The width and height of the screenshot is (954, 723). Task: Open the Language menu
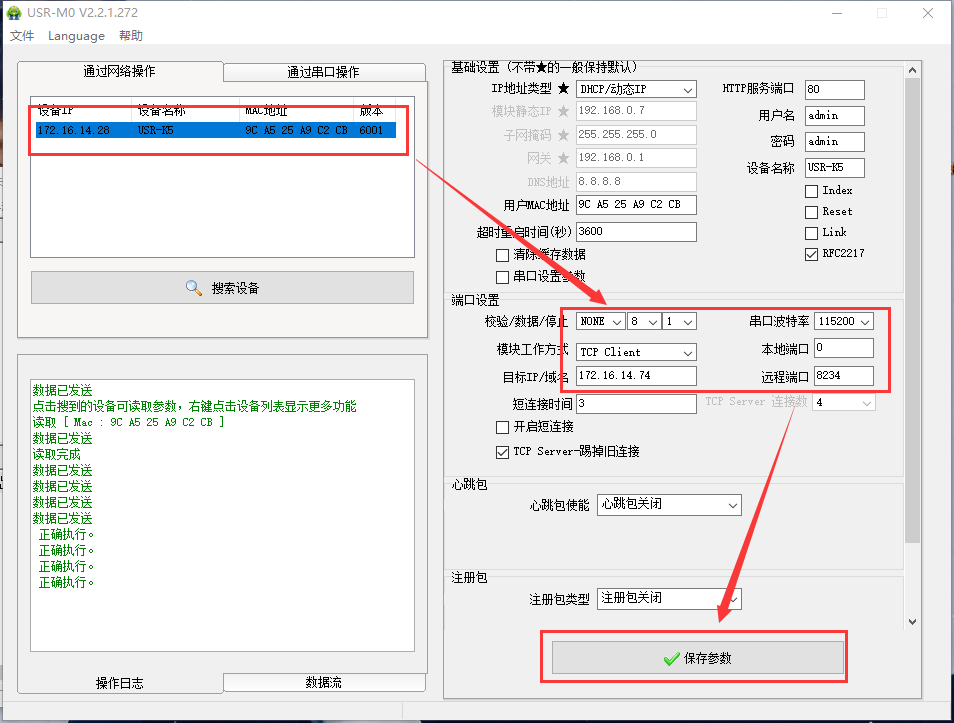(x=76, y=36)
